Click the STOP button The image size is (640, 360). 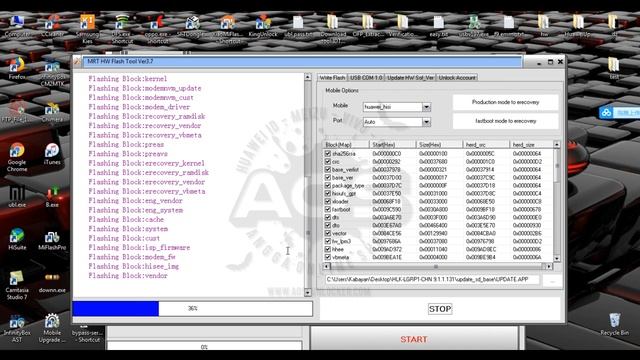pyautogui.click(x=440, y=309)
